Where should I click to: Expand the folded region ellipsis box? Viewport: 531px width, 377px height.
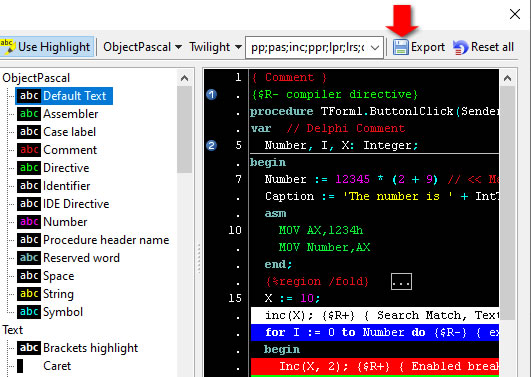coord(401,281)
